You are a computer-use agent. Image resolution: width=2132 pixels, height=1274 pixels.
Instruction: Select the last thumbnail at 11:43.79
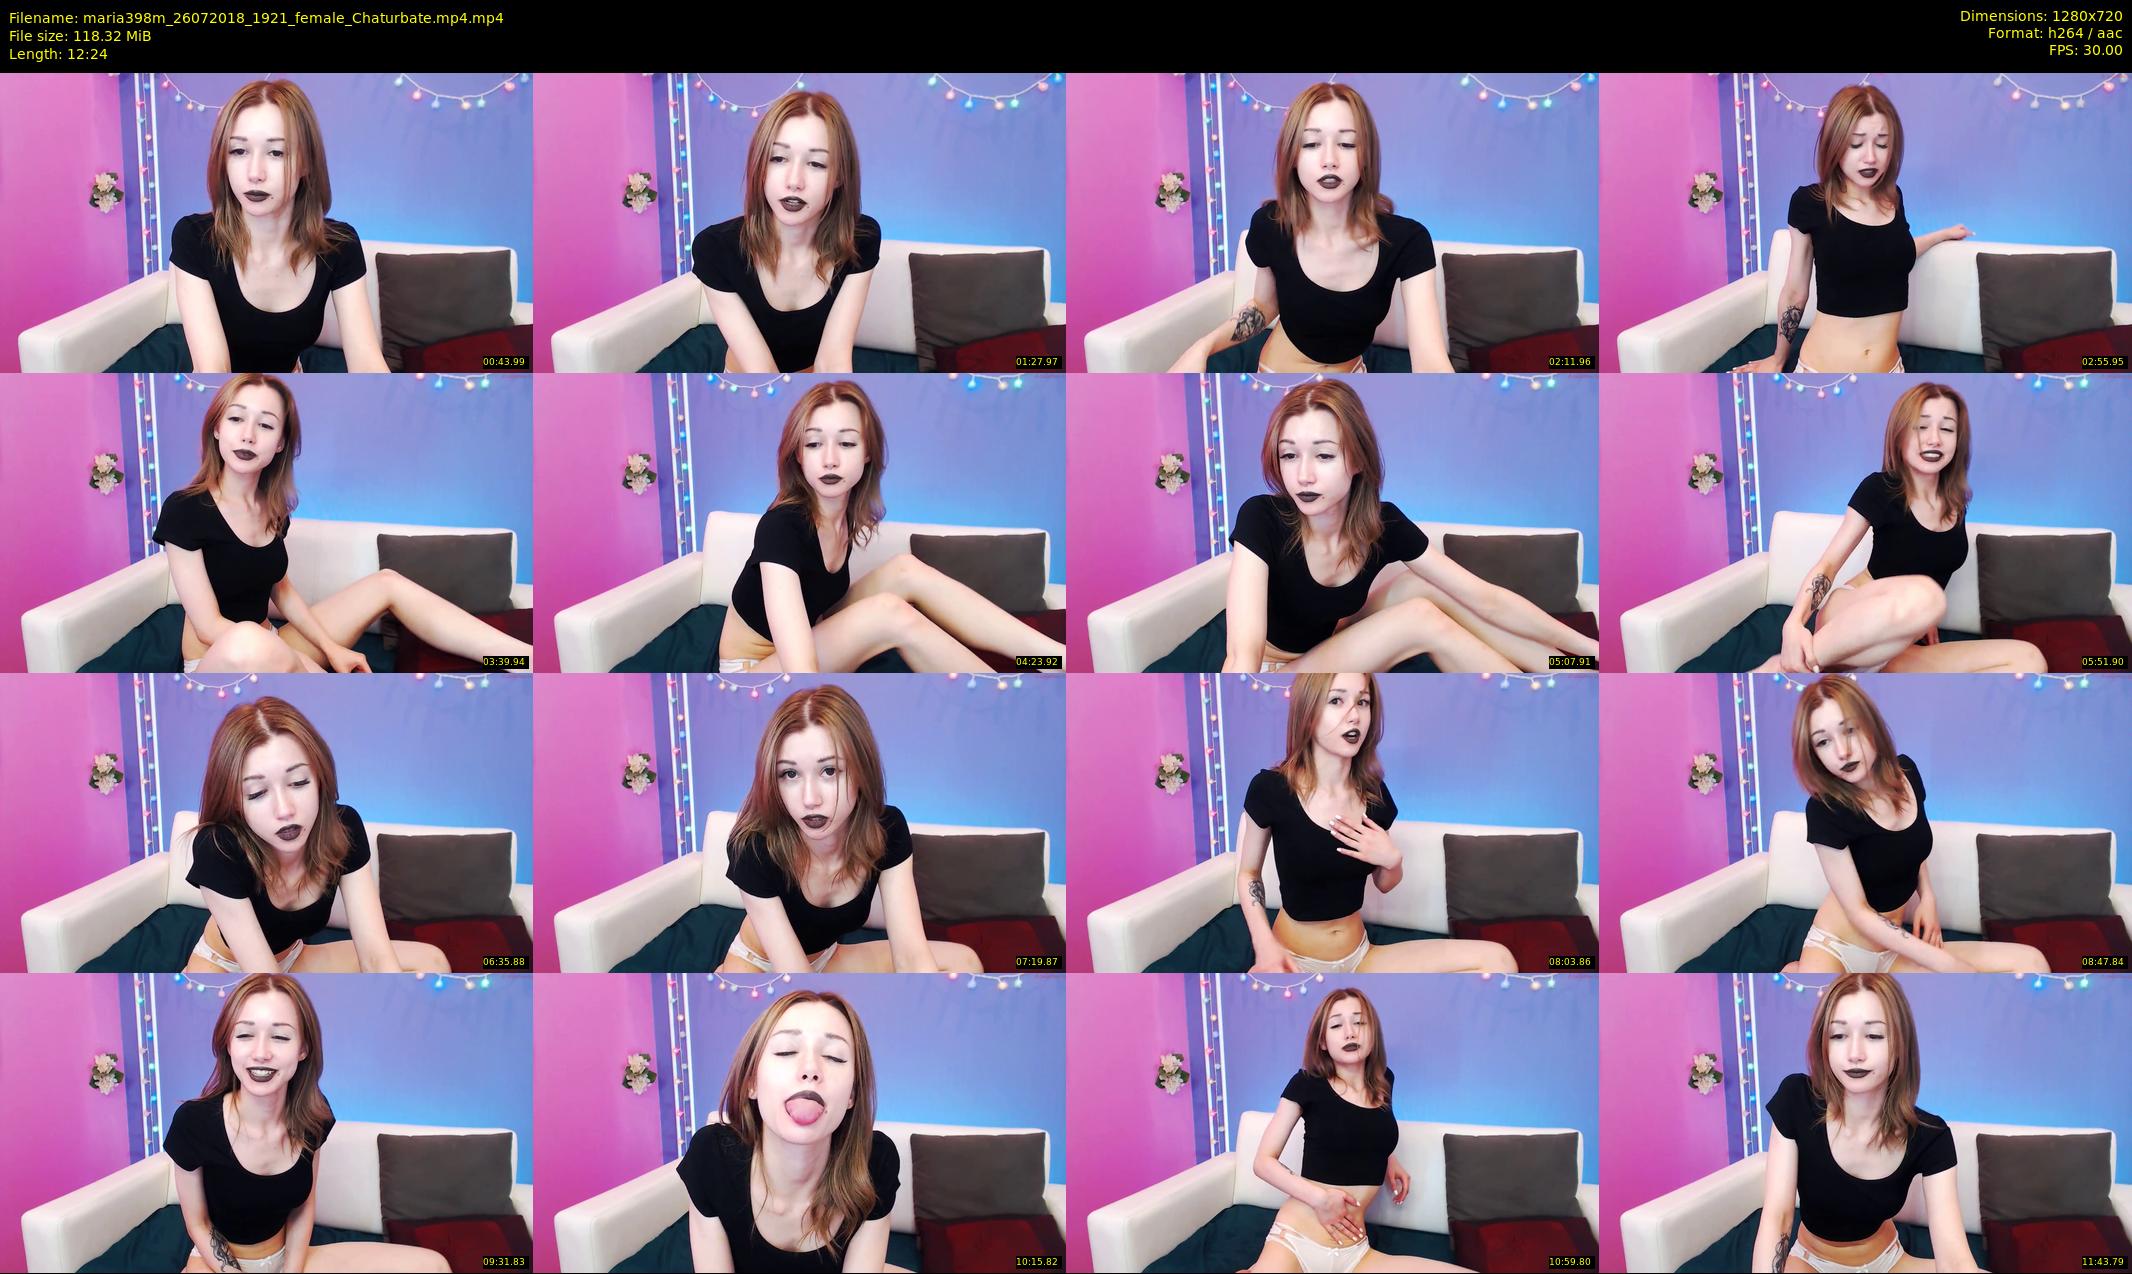coord(1865,1122)
